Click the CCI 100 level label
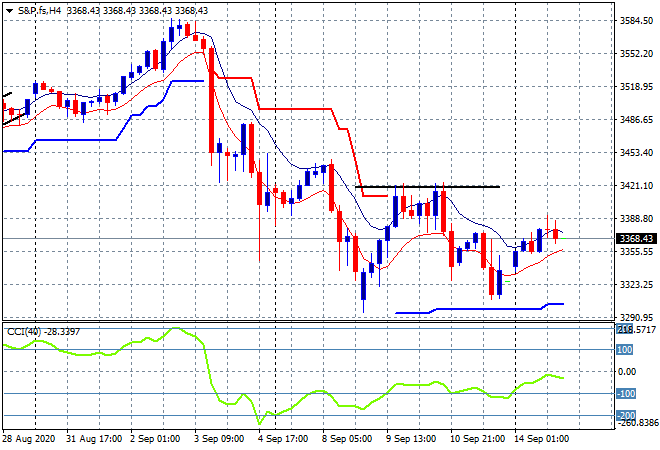660x450 pixels. pos(625,350)
